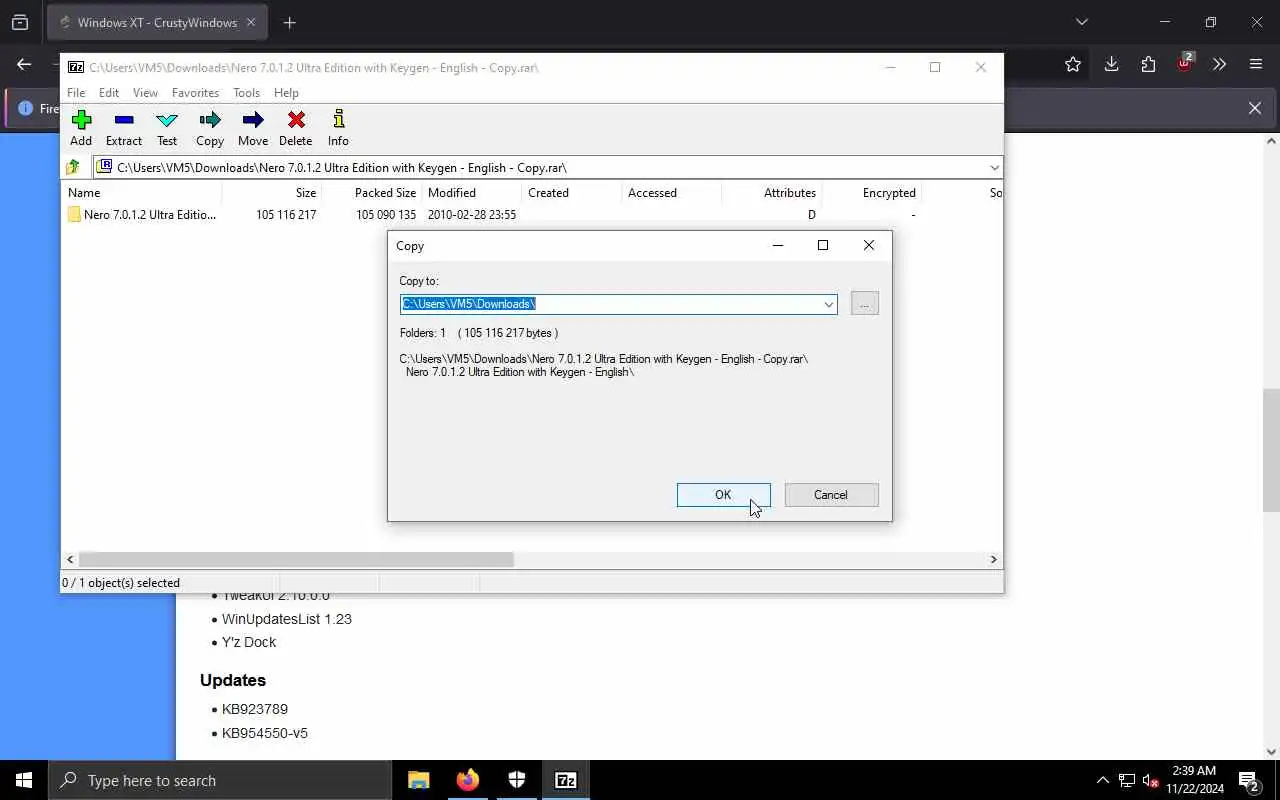Dismiss the Firefox notification bar

[x=1254, y=108]
